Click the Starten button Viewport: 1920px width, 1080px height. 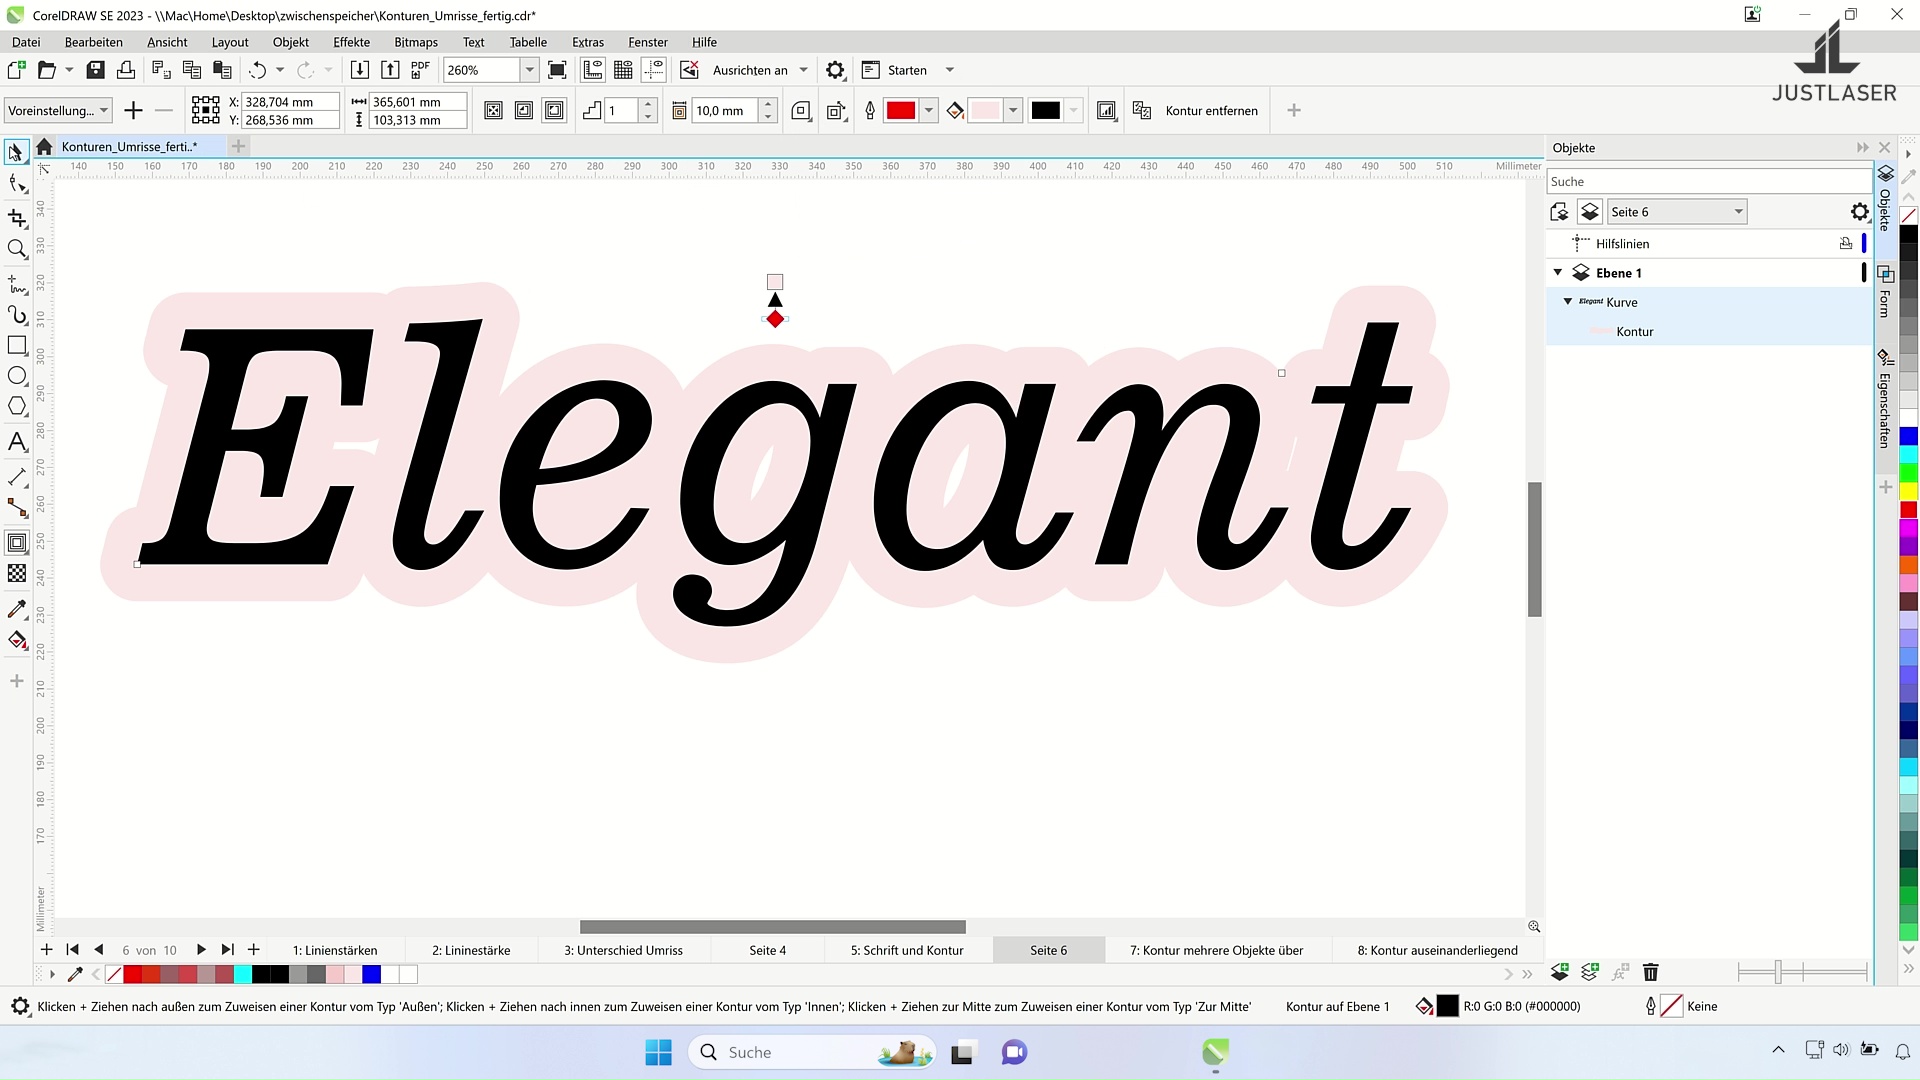click(906, 70)
